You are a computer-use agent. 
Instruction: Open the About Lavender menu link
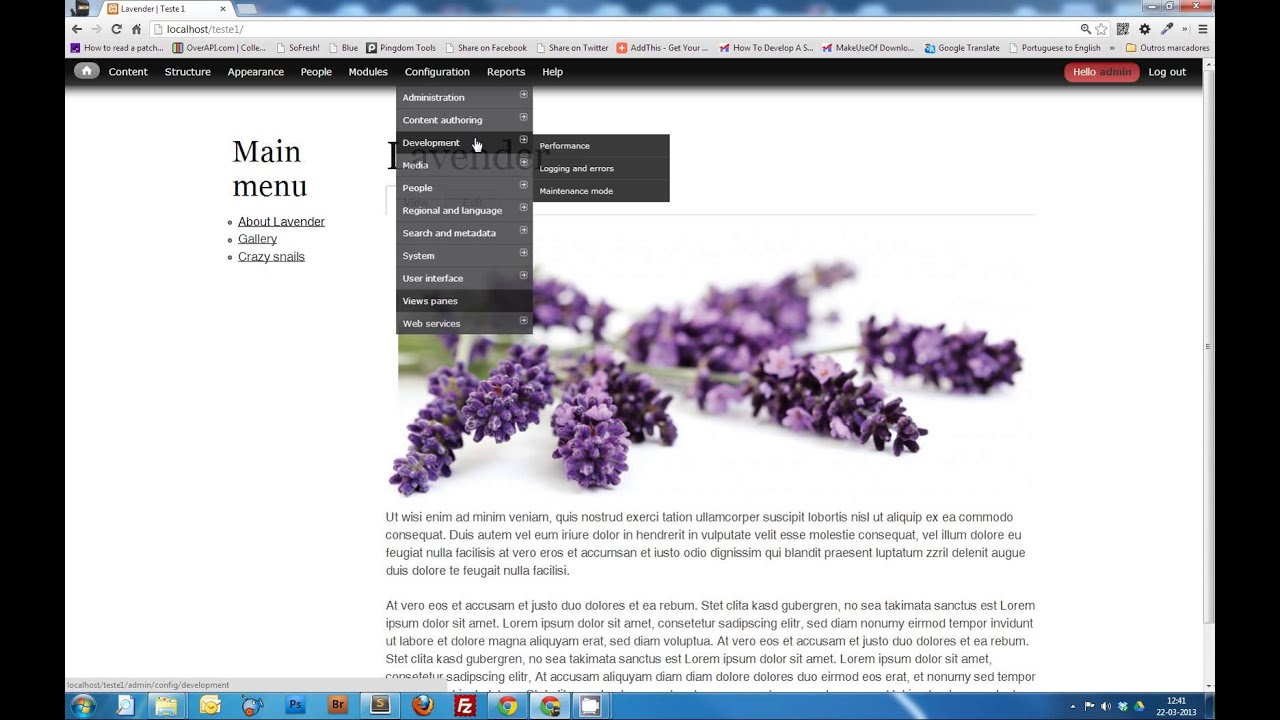point(281,222)
